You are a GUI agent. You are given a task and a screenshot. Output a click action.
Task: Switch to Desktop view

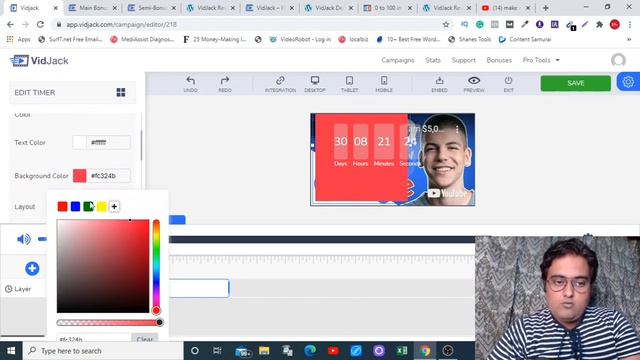tap(315, 84)
